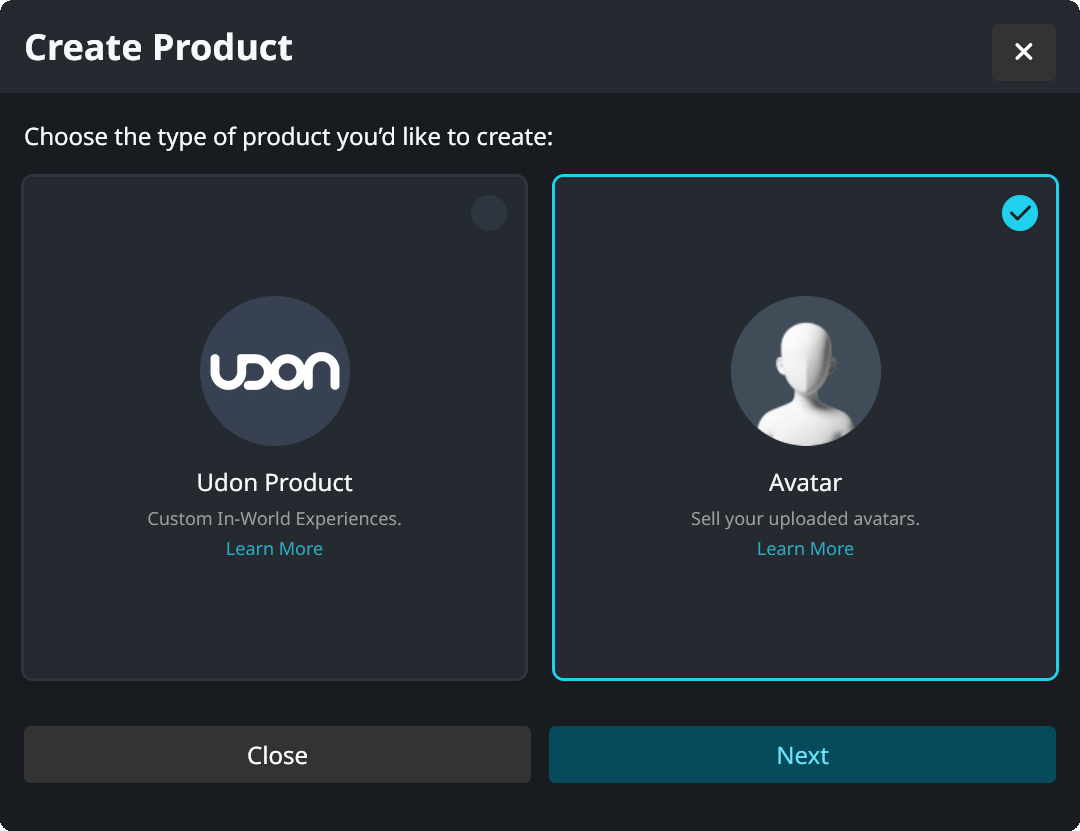Select the Udon Product radio circle
The width and height of the screenshot is (1080, 831).
tap(489, 213)
